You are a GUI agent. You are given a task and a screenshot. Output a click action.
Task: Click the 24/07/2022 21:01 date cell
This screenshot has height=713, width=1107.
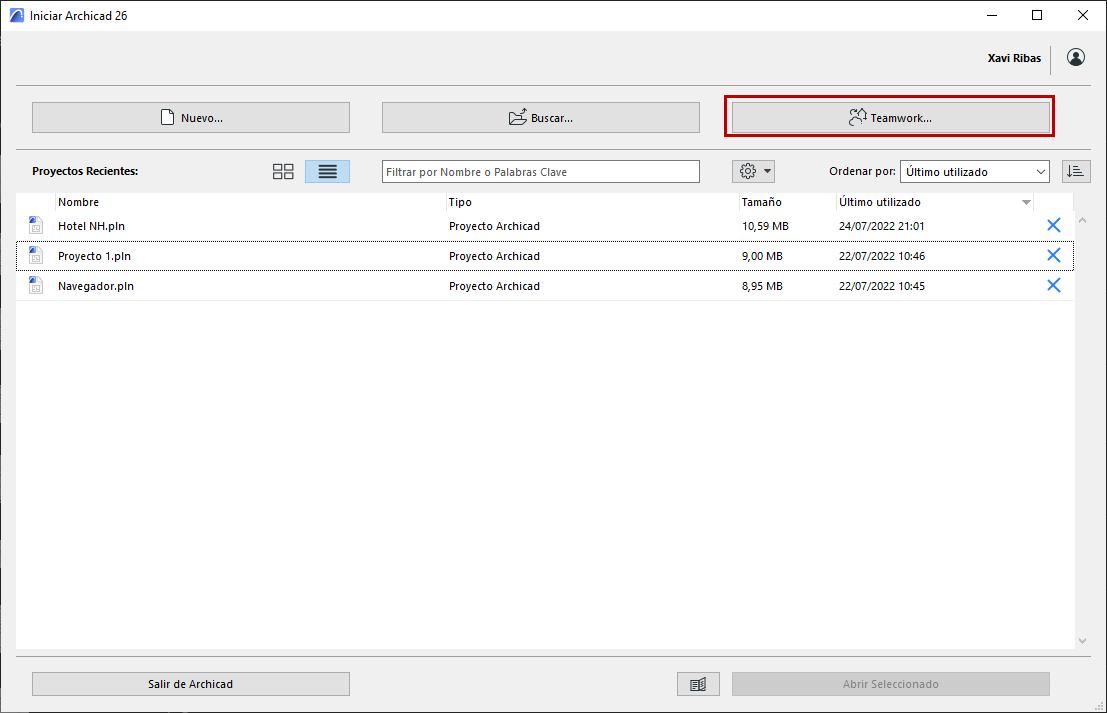tap(882, 226)
